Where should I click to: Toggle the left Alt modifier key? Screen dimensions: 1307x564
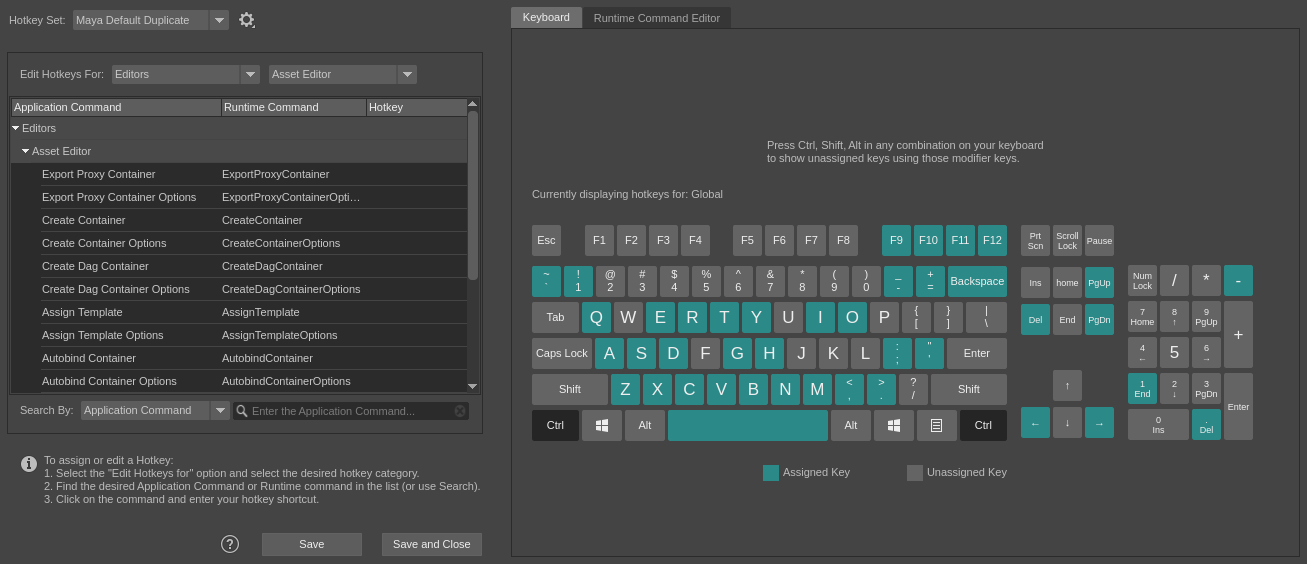pyautogui.click(x=645, y=425)
